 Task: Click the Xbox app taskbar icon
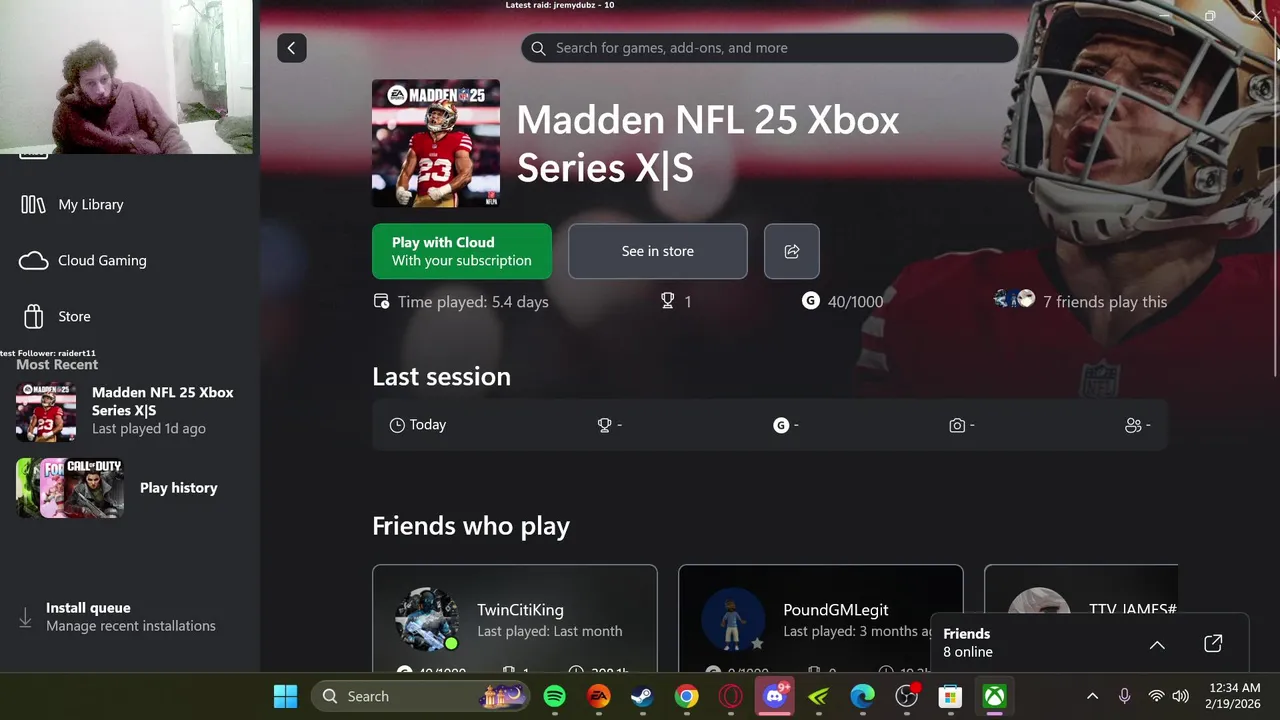994,696
